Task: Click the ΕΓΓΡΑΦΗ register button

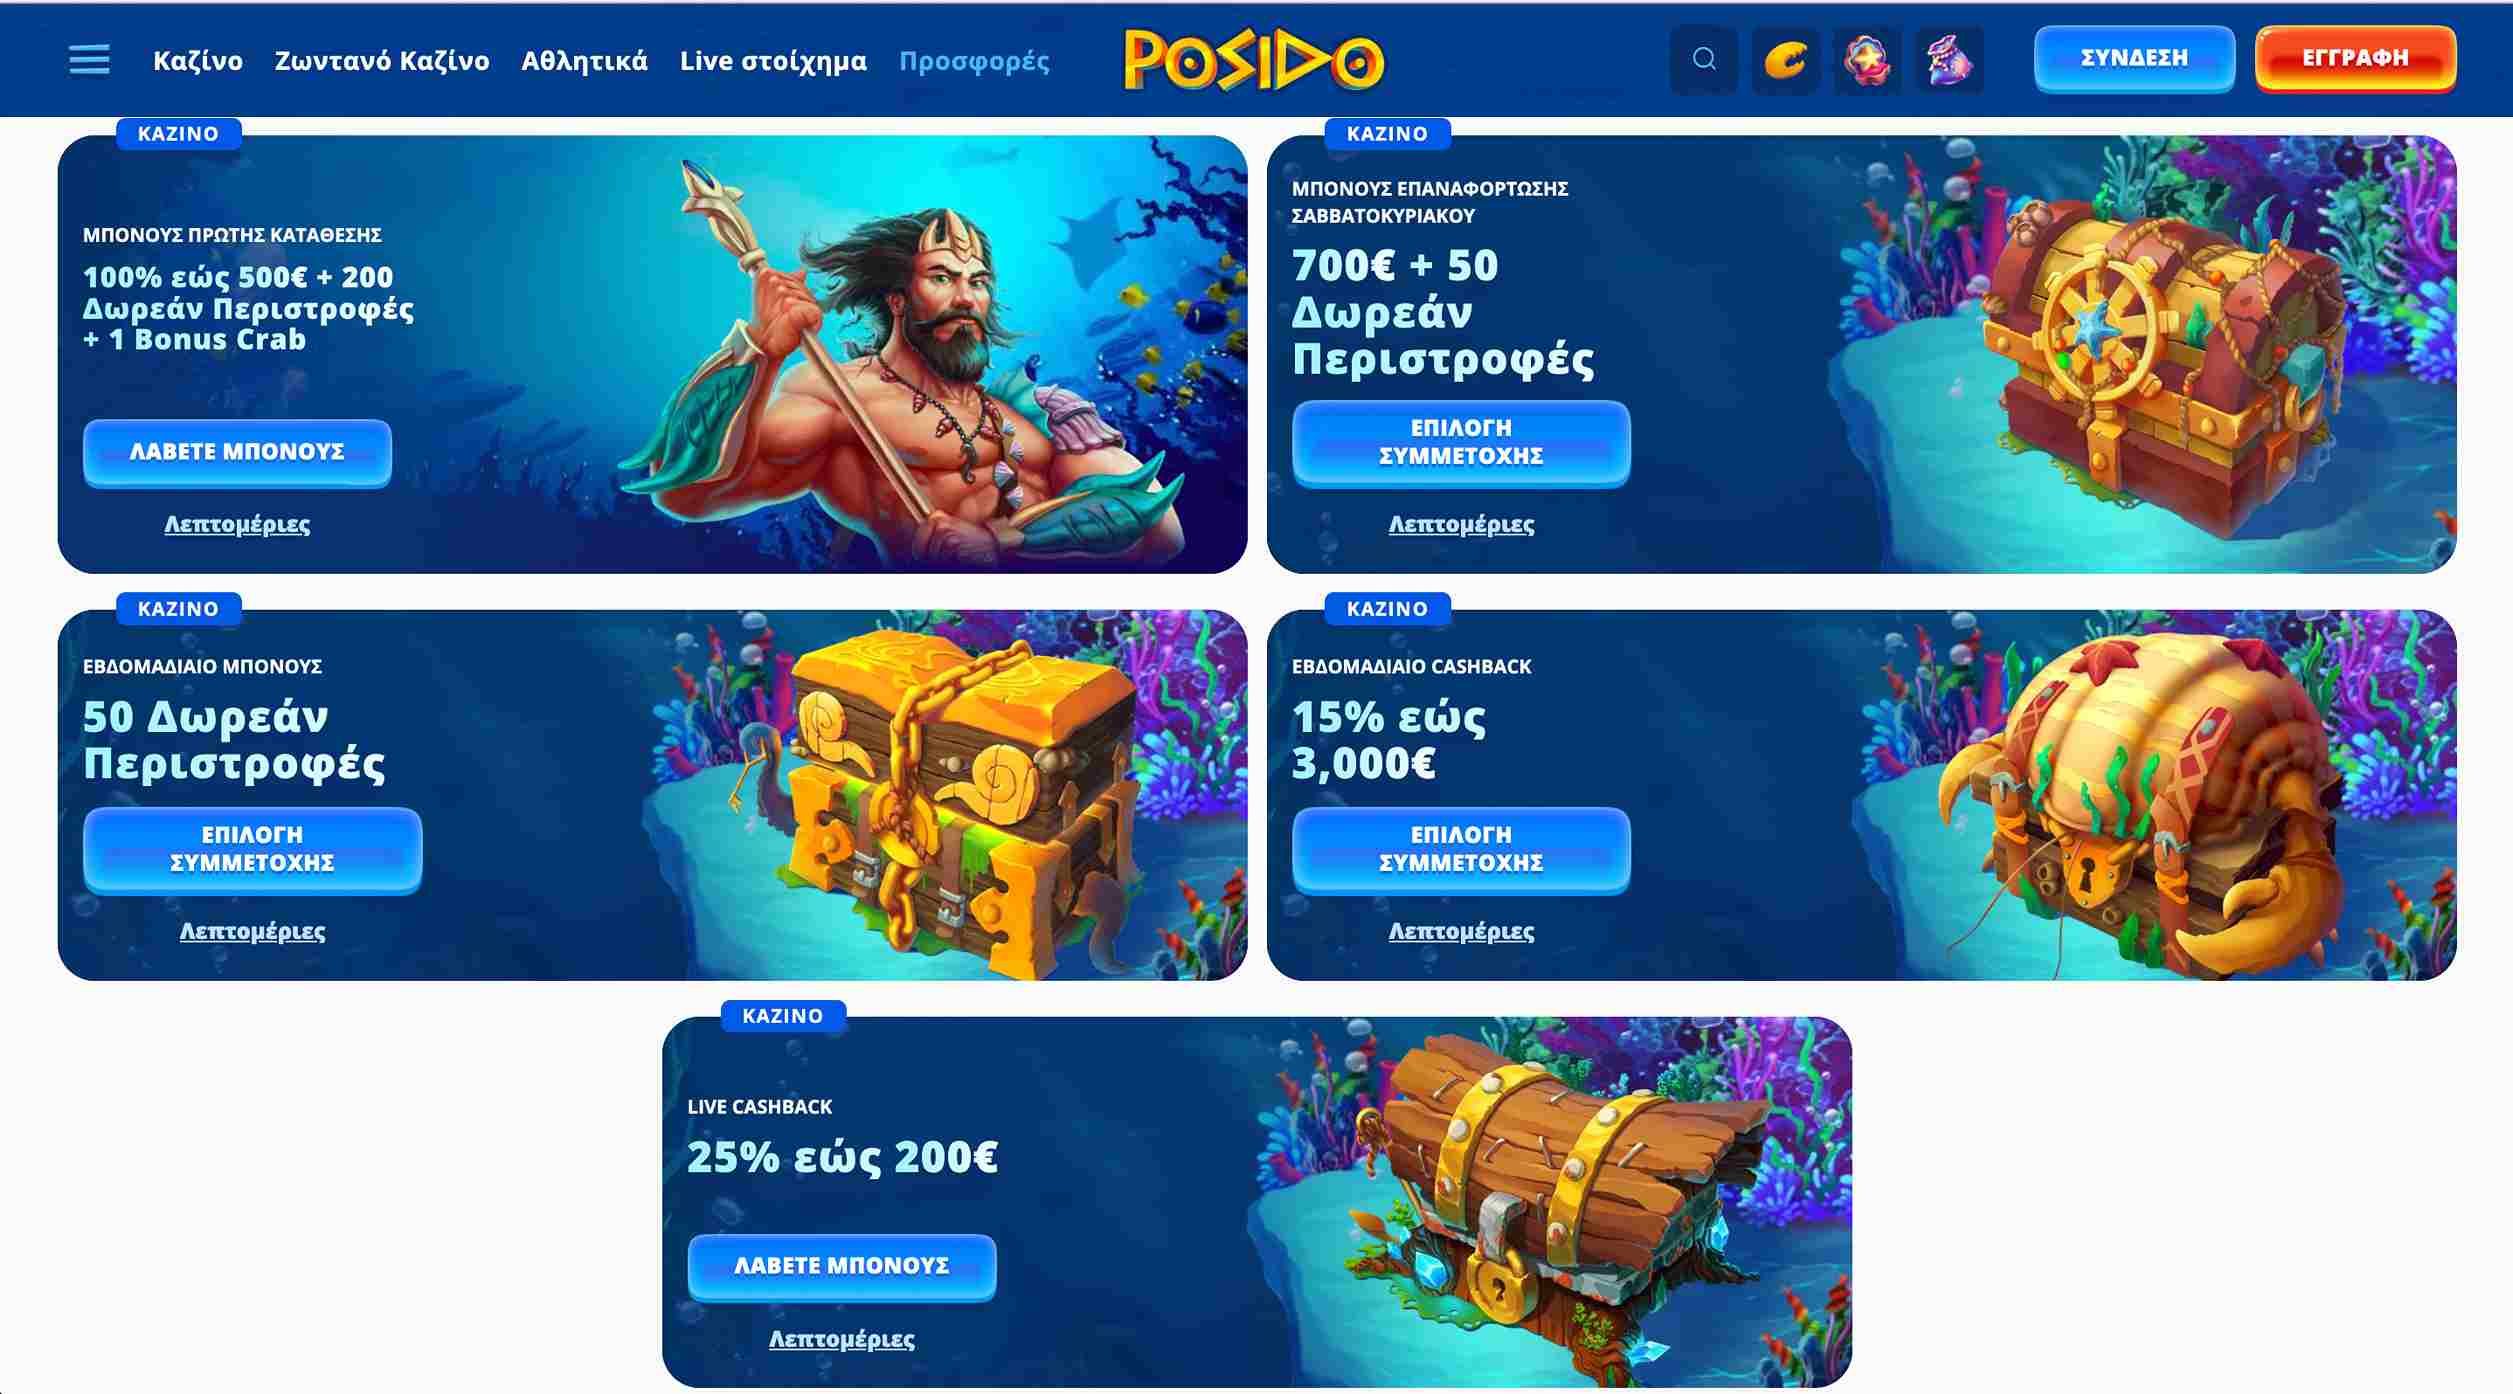Action: (x=2355, y=58)
